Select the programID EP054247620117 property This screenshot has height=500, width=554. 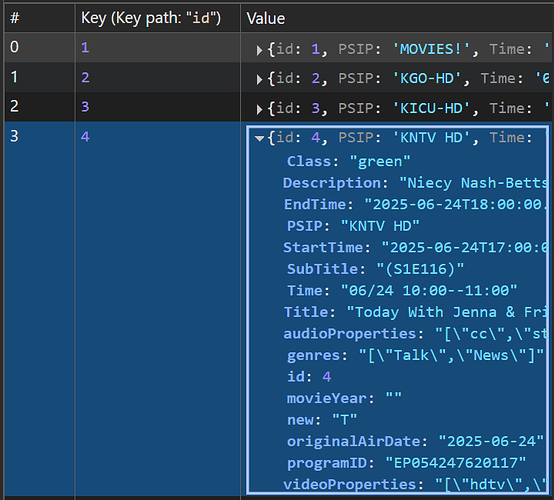coord(406,463)
